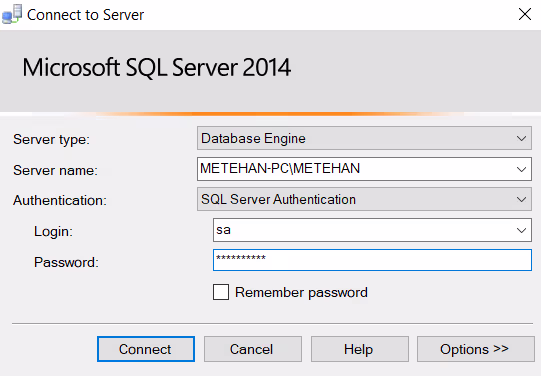Expand the Server type dropdown arrow

tap(521, 138)
